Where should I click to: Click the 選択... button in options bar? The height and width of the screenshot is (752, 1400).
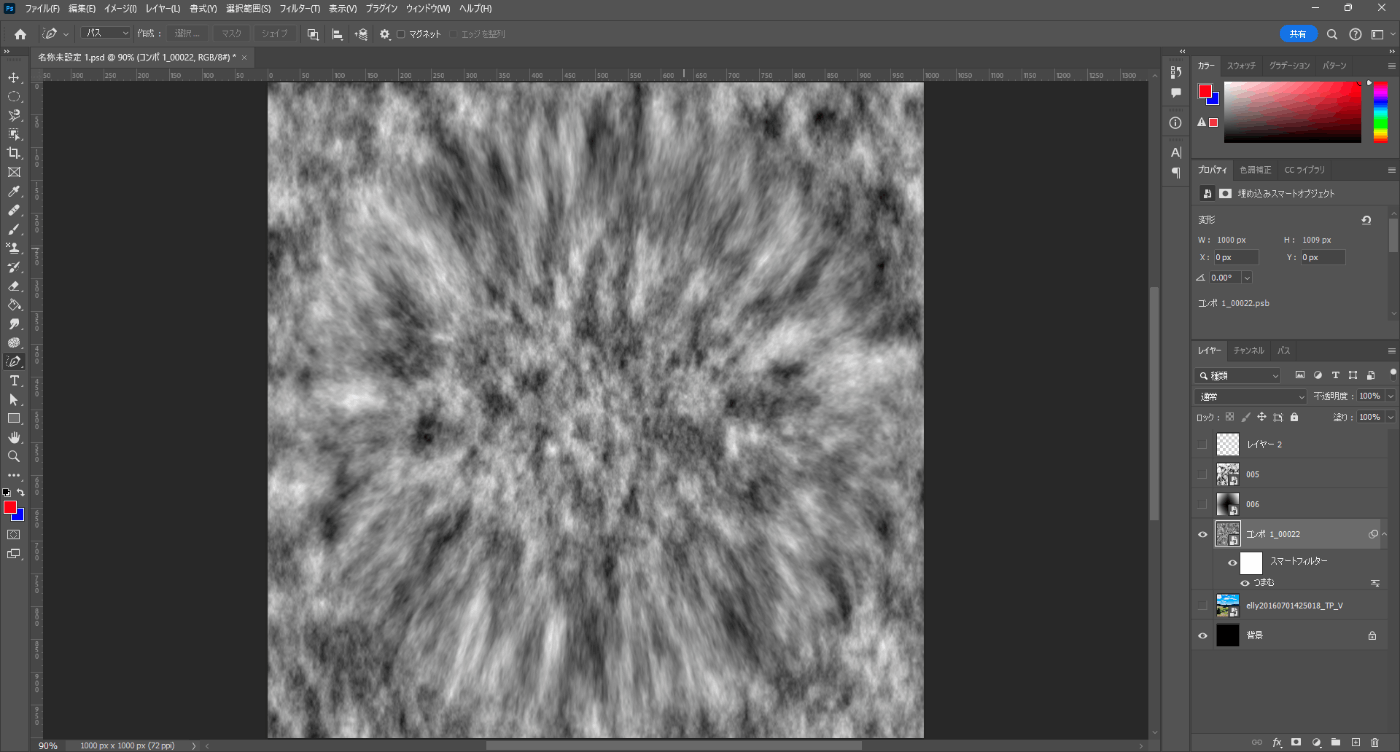pos(188,33)
